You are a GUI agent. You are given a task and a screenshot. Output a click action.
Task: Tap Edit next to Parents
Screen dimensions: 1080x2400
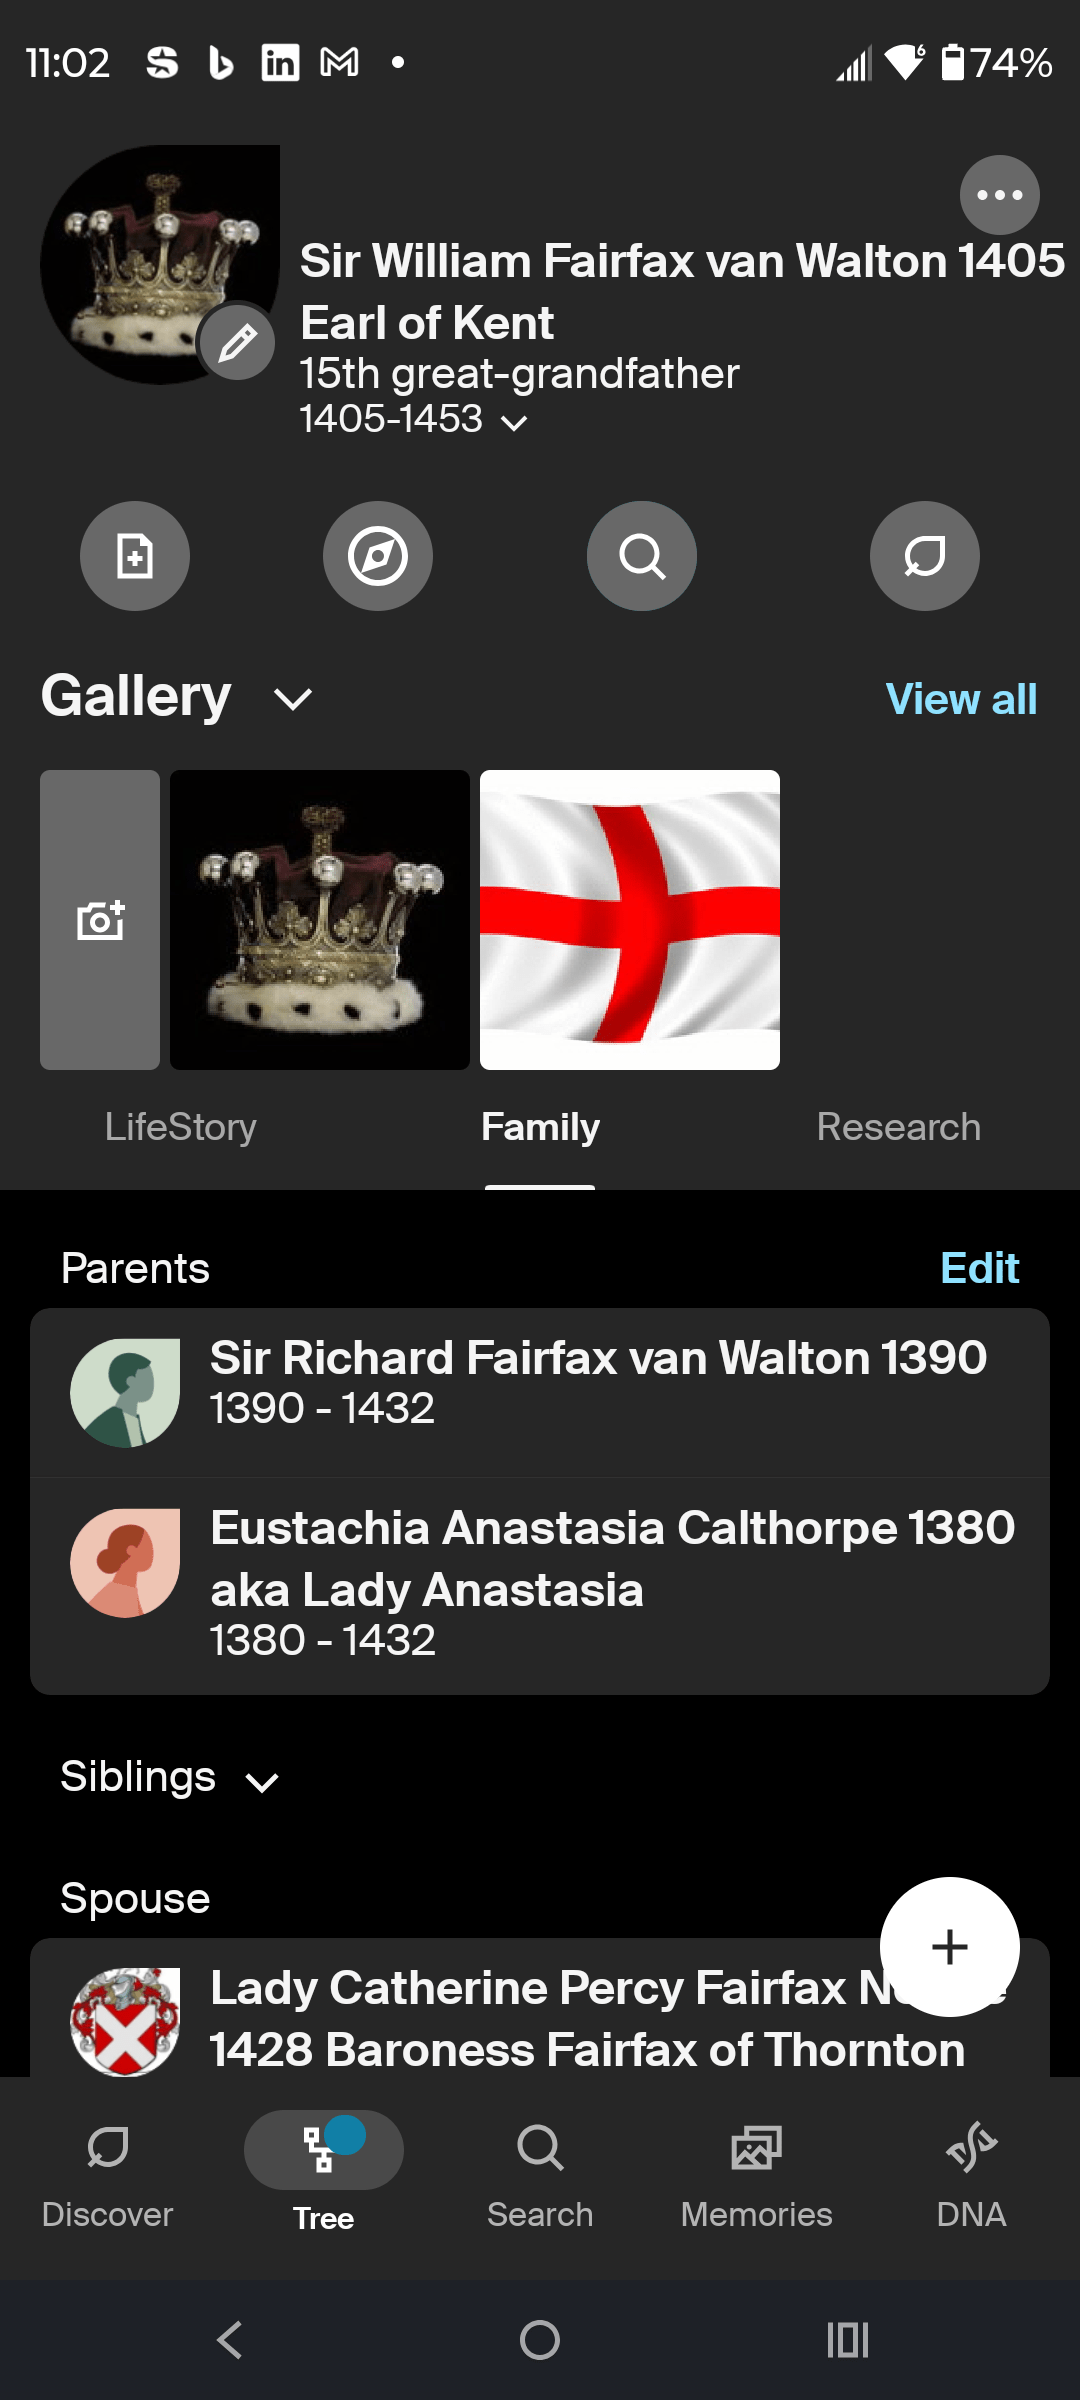(979, 1268)
